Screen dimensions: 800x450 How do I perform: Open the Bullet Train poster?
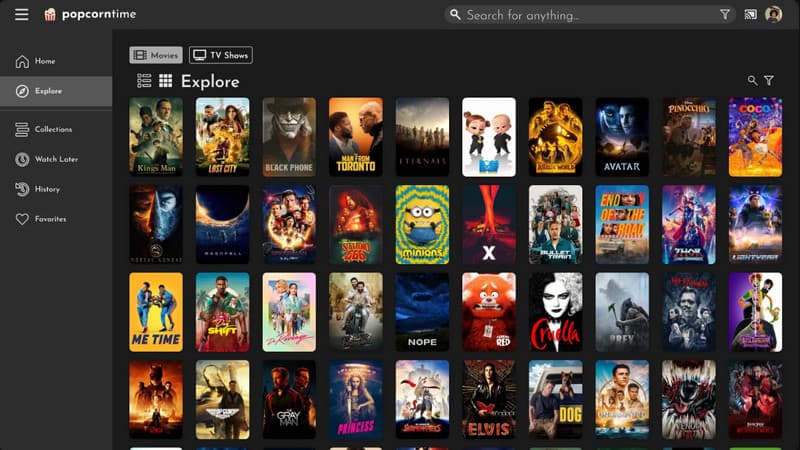556,224
